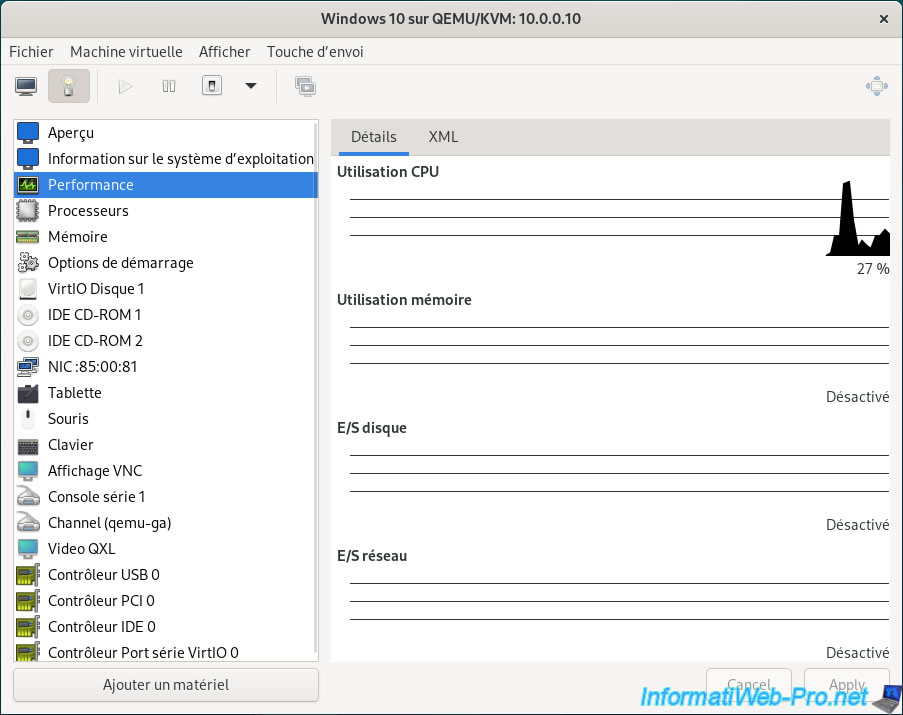
Task: Select the Options de démarrage gears icon
Action: (x=28, y=263)
